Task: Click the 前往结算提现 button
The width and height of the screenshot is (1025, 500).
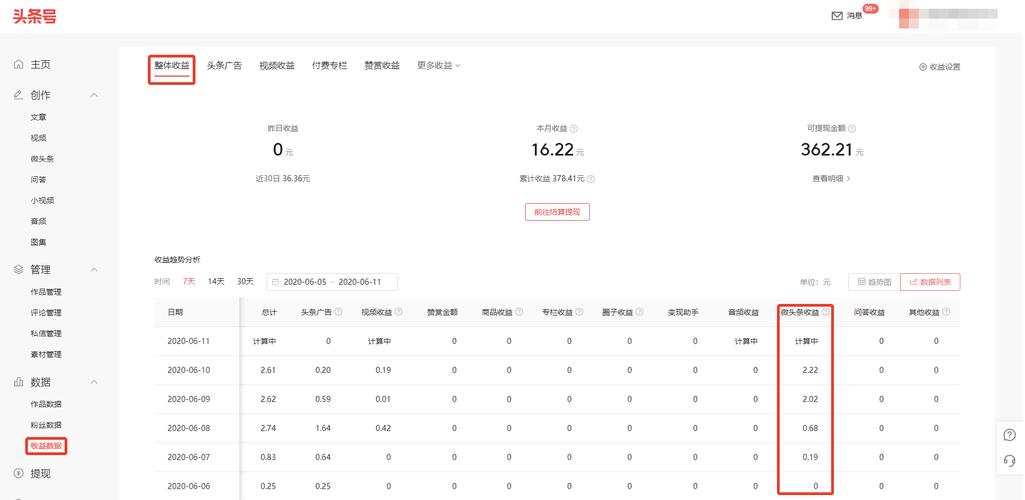Action: click(557, 212)
